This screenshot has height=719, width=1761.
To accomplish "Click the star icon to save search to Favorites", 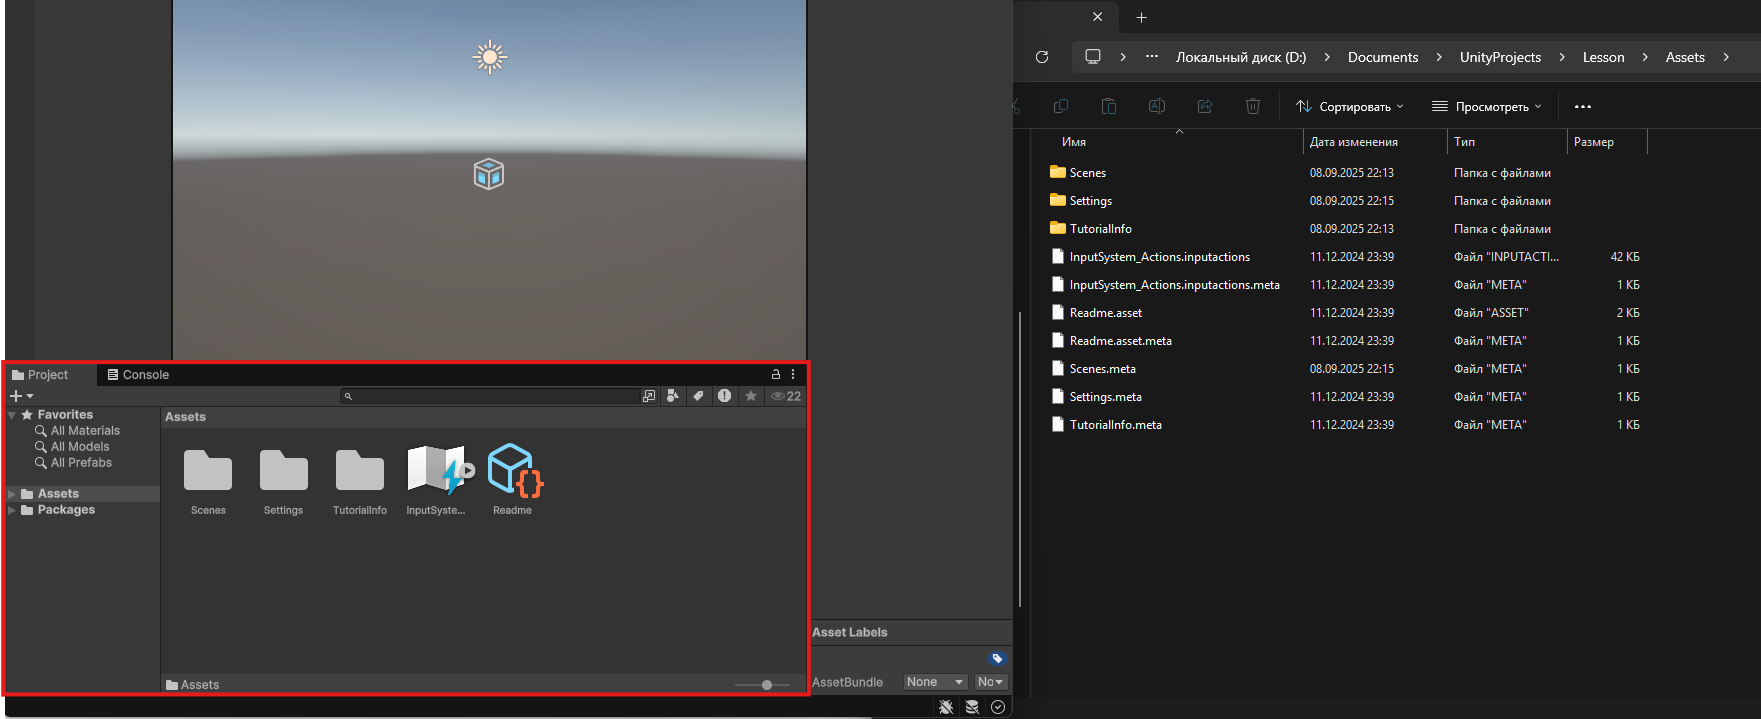I will tap(750, 396).
